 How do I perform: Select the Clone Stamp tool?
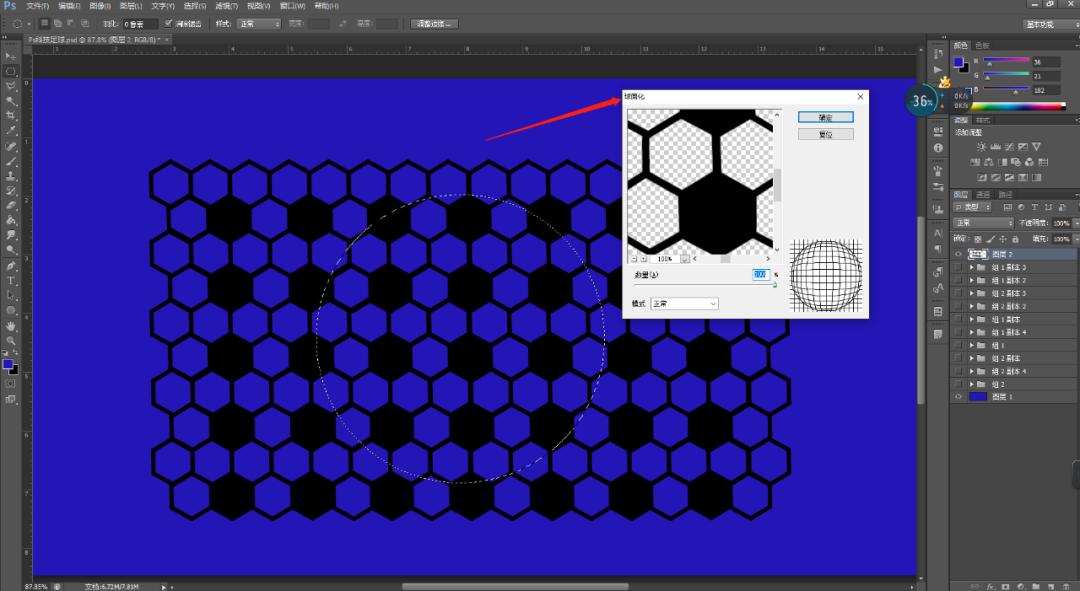point(11,176)
